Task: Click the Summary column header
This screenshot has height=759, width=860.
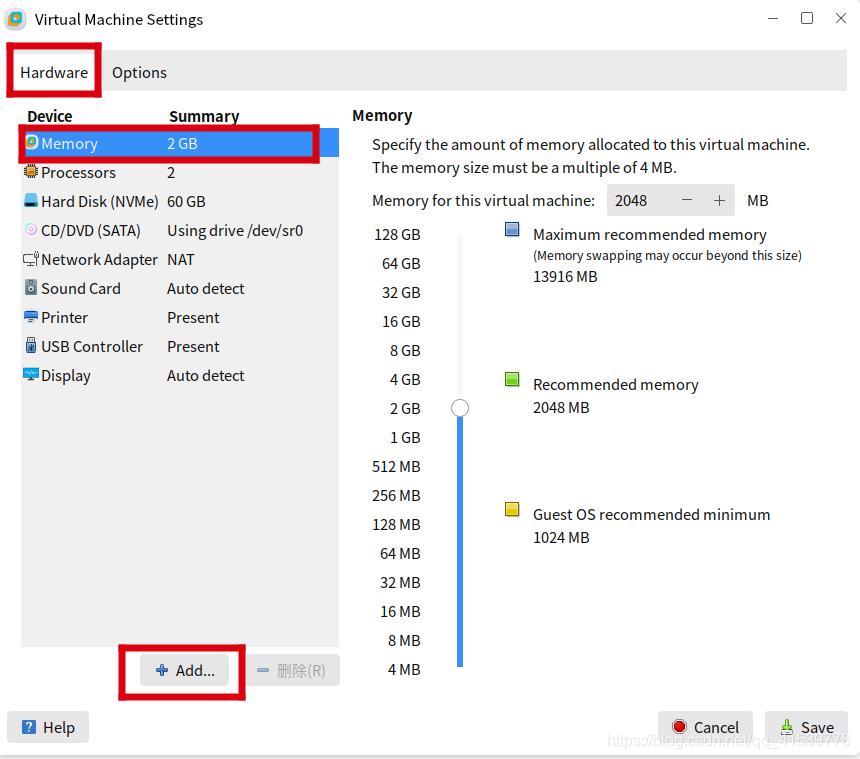Action: [204, 116]
